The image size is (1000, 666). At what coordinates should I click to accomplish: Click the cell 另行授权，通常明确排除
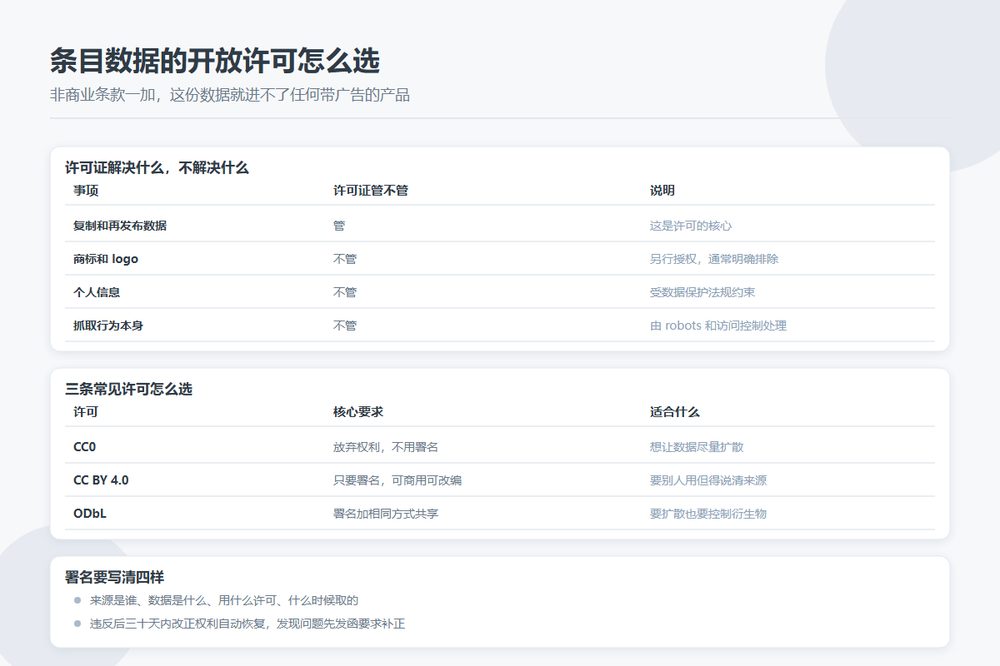714,259
